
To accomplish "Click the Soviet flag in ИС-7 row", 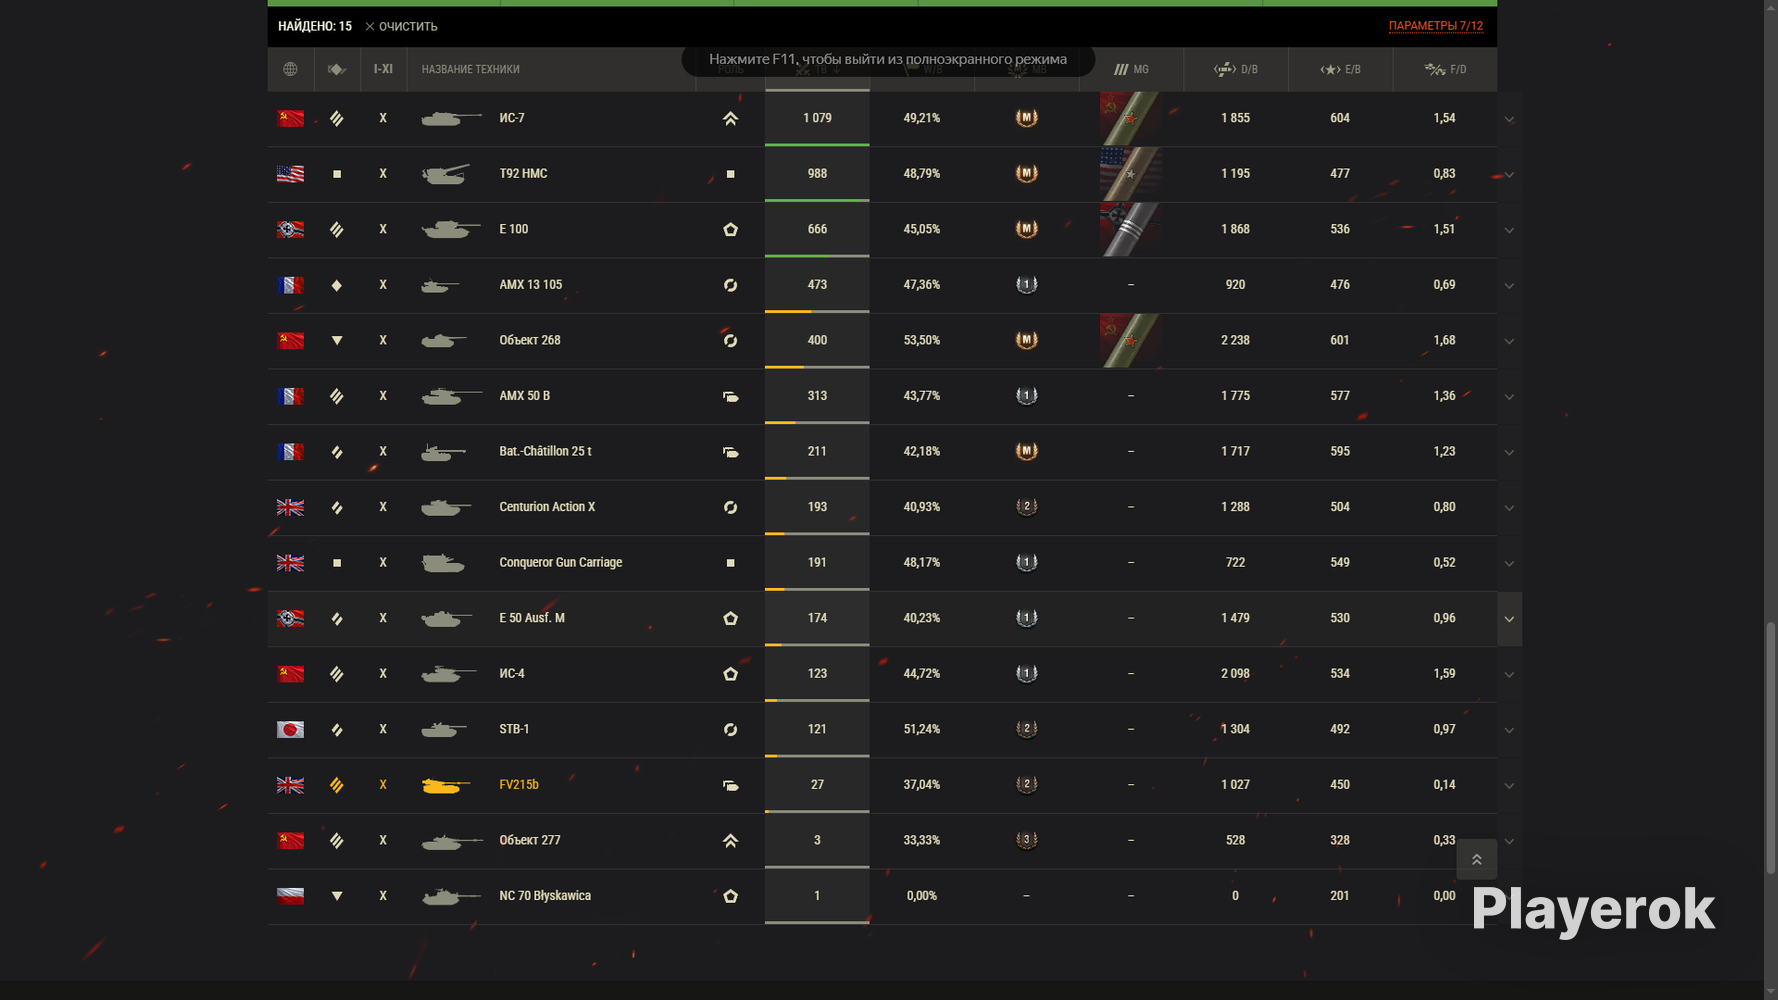I will click(x=290, y=118).
